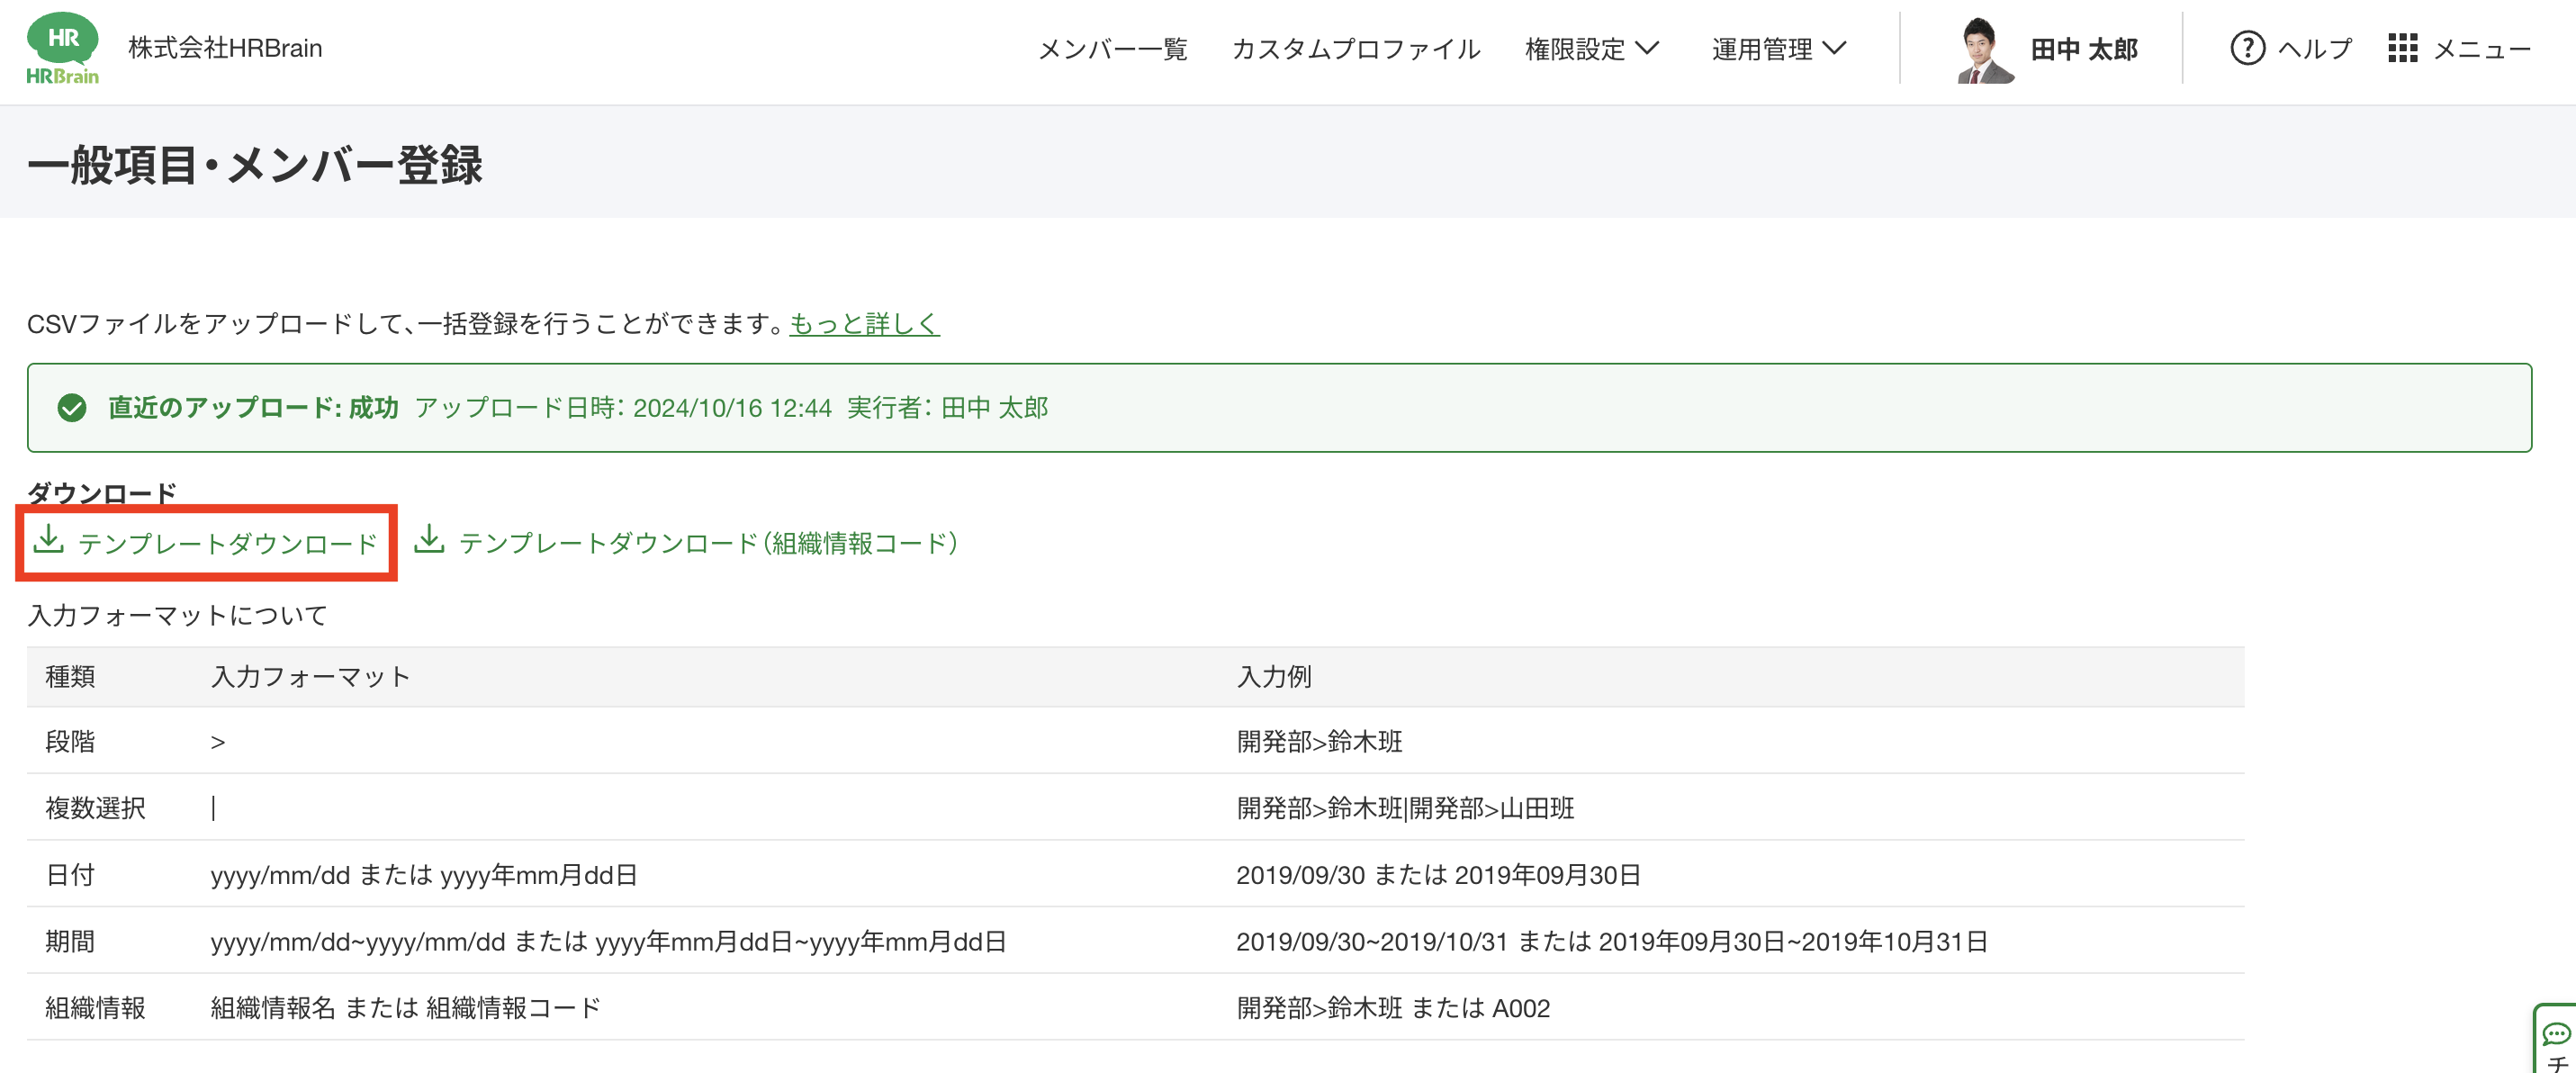
Task: Click the Help question mark icon
Action: pos(2247,48)
